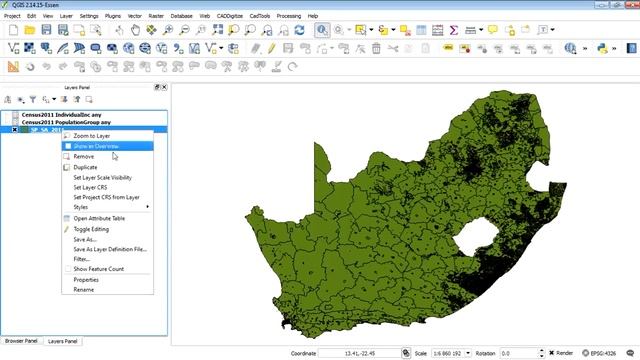
Task: Open the Project menu
Action: pos(12,16)
